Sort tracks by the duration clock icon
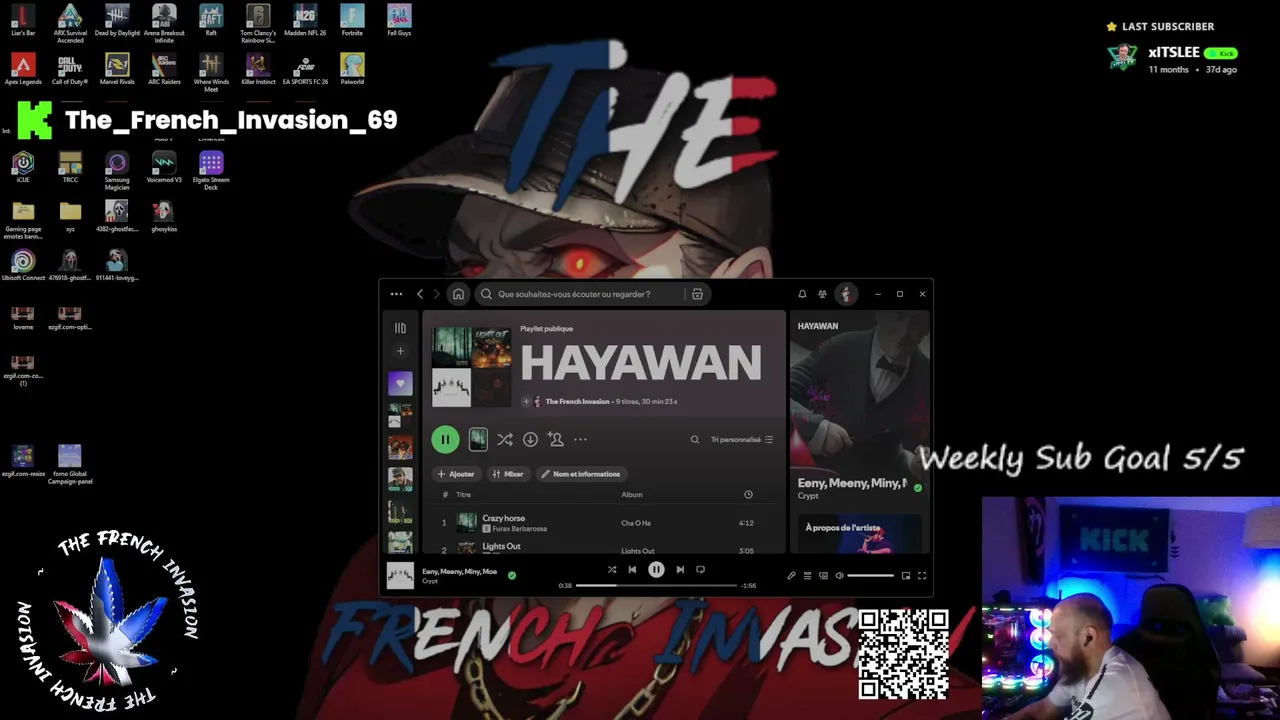Screen dimensions: 1280x720 click(748, 495)
